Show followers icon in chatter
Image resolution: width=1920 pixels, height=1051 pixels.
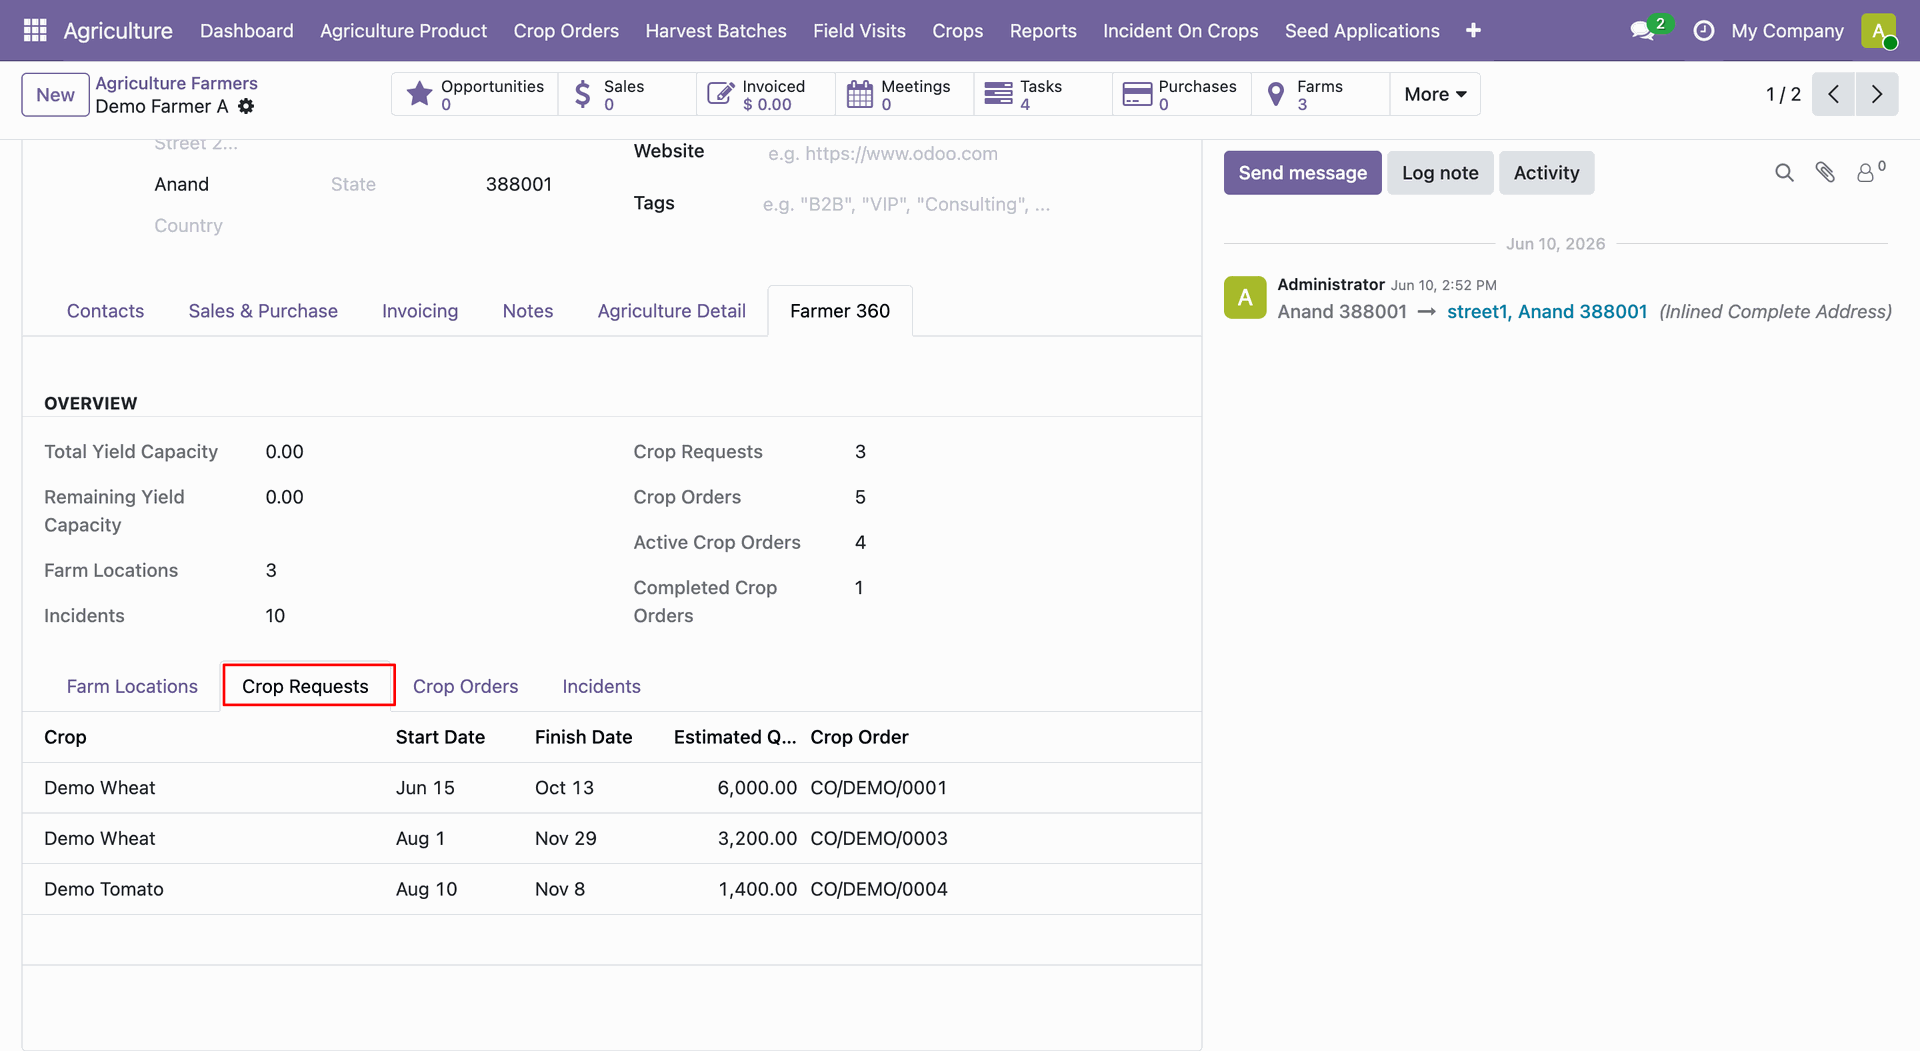coord(1870,172)
